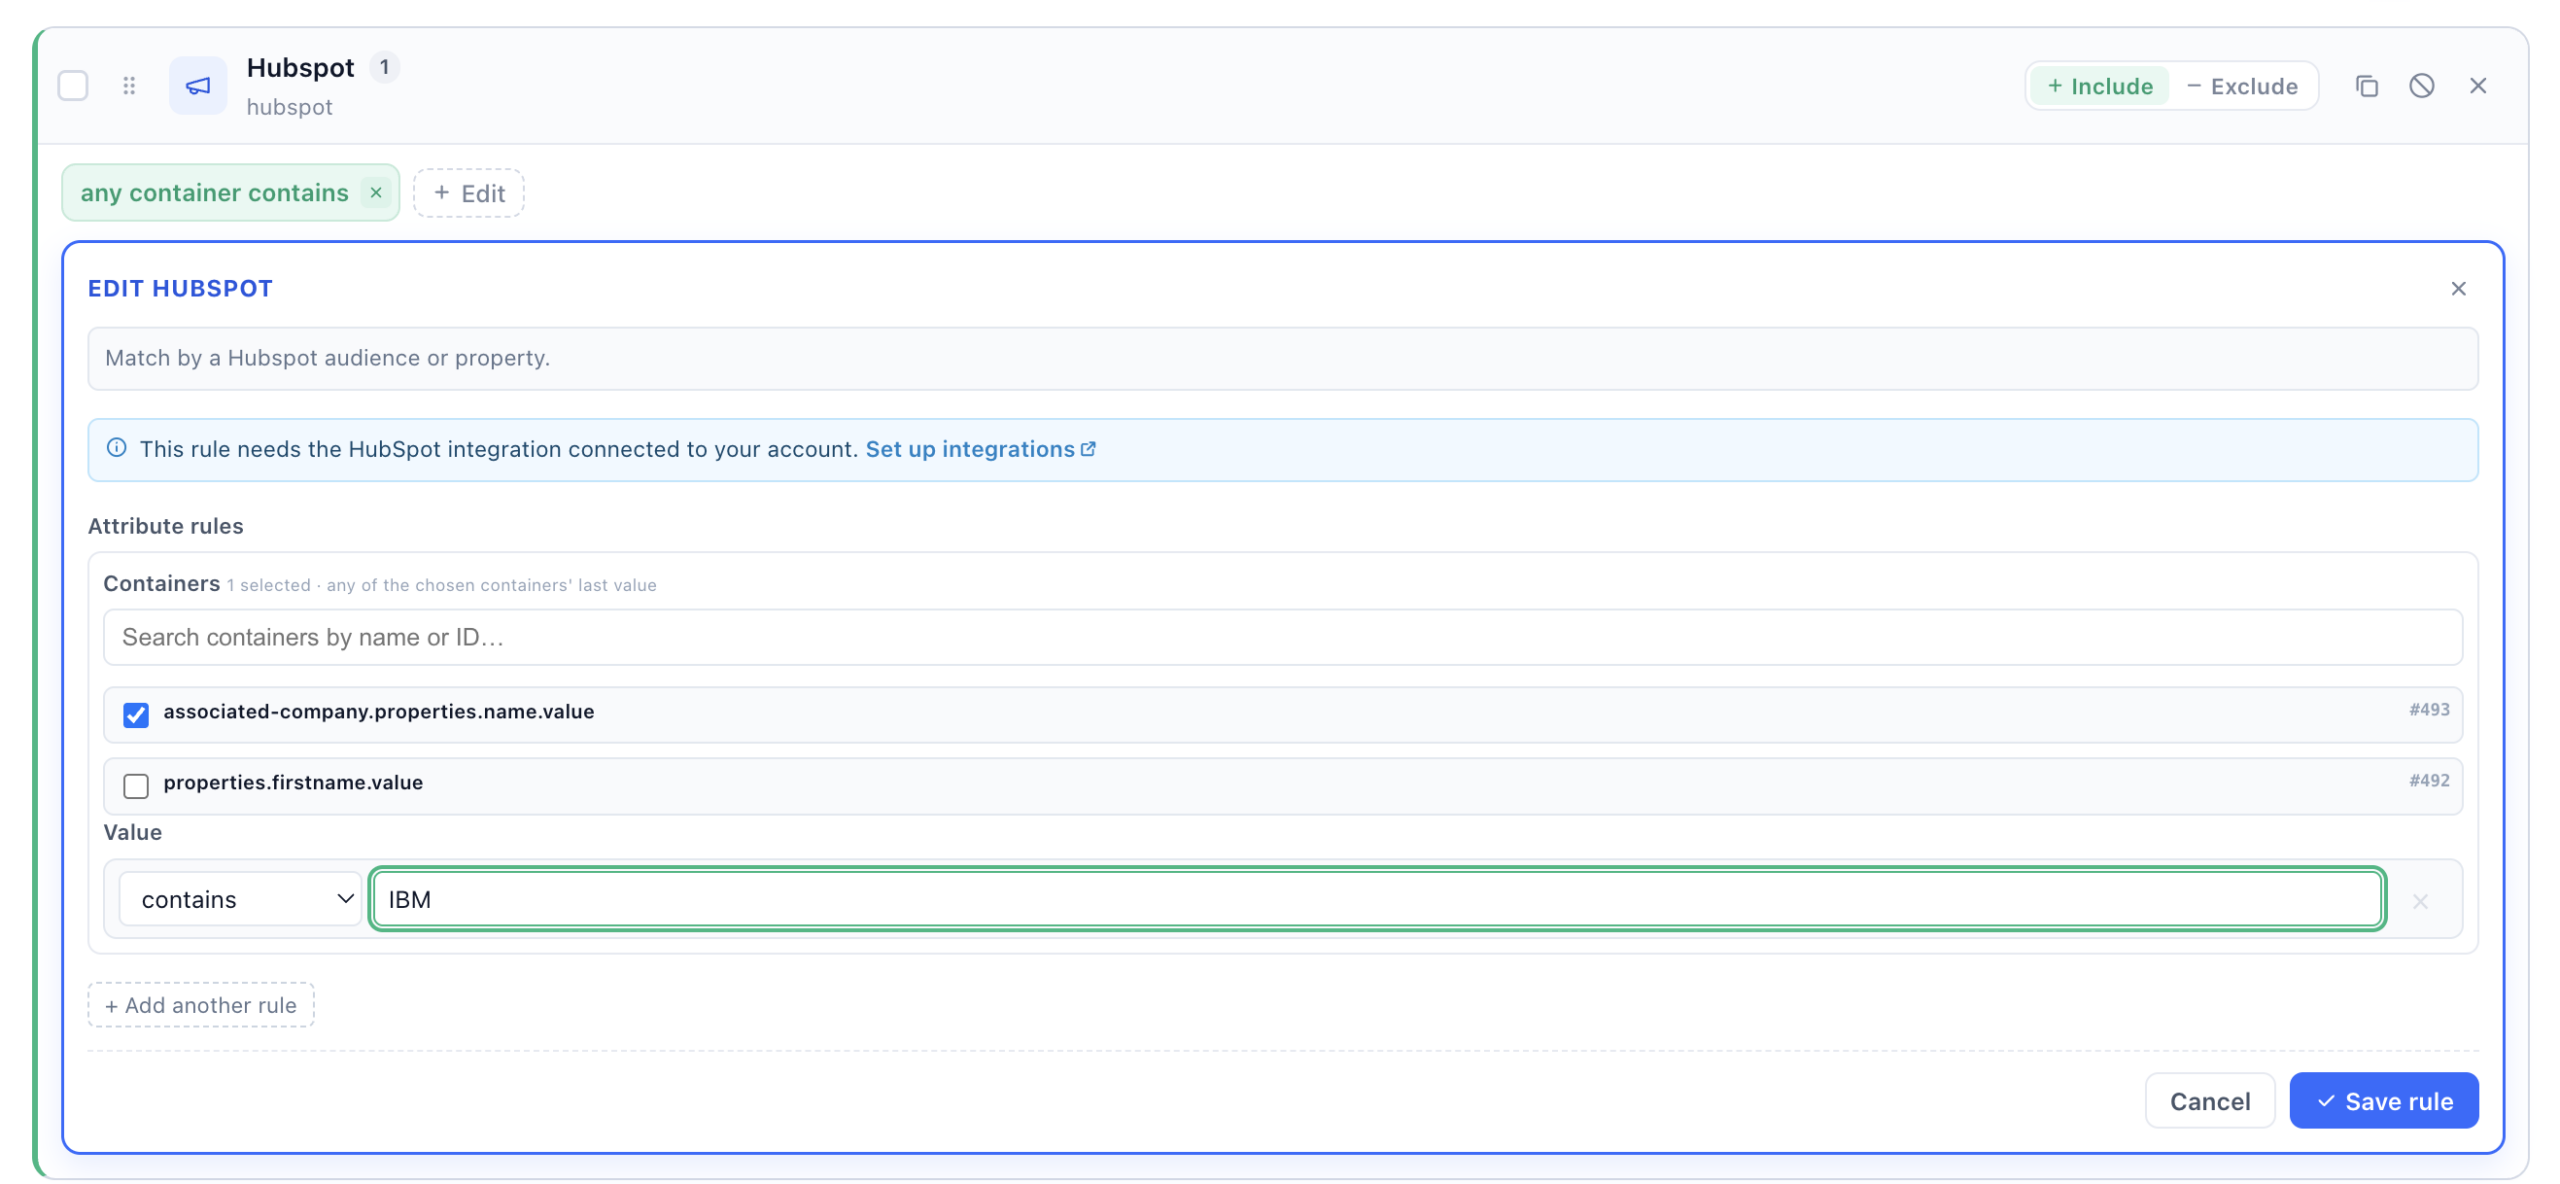Cancel the rule edit

pos(2209,1101)
